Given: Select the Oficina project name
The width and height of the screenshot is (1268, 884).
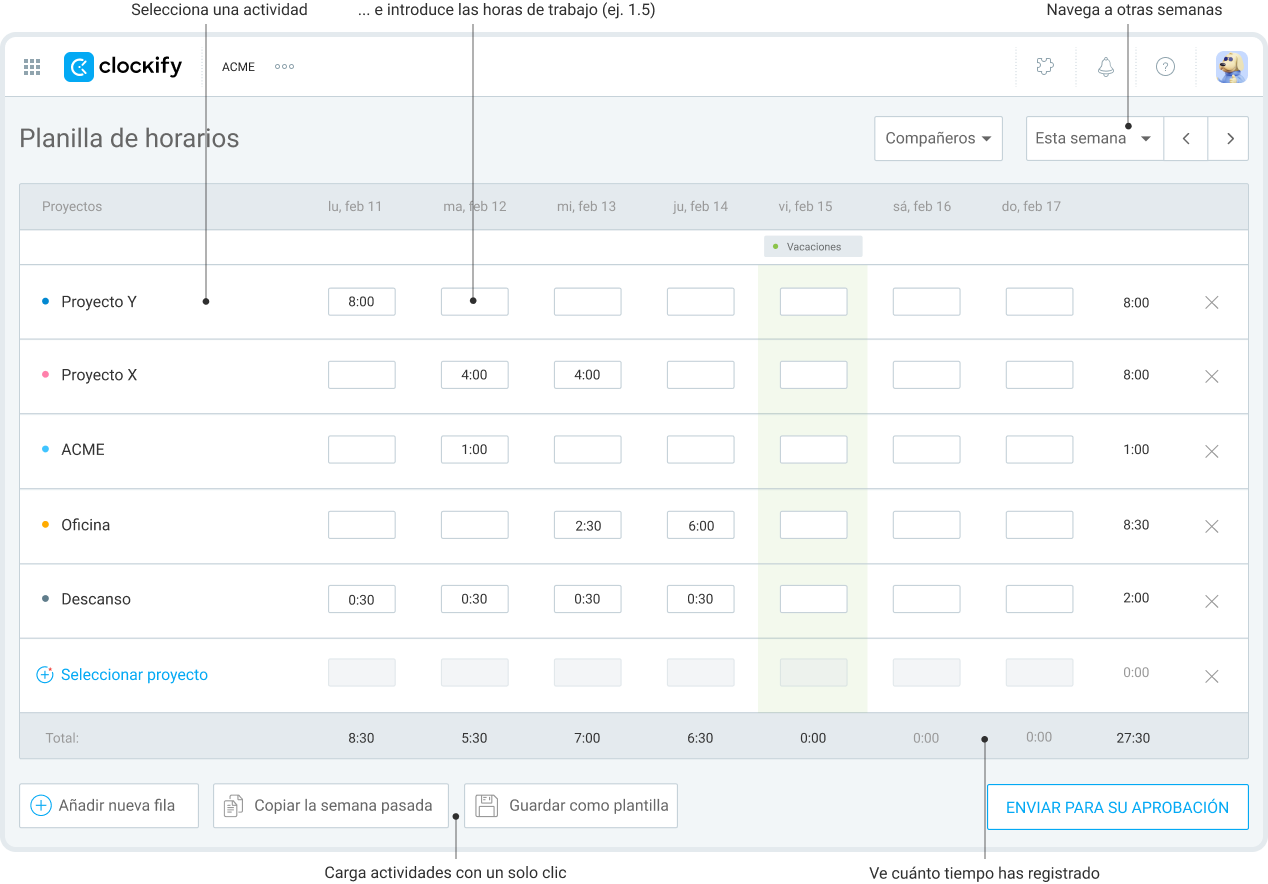Looking at the screenshot, I should 86,525.
